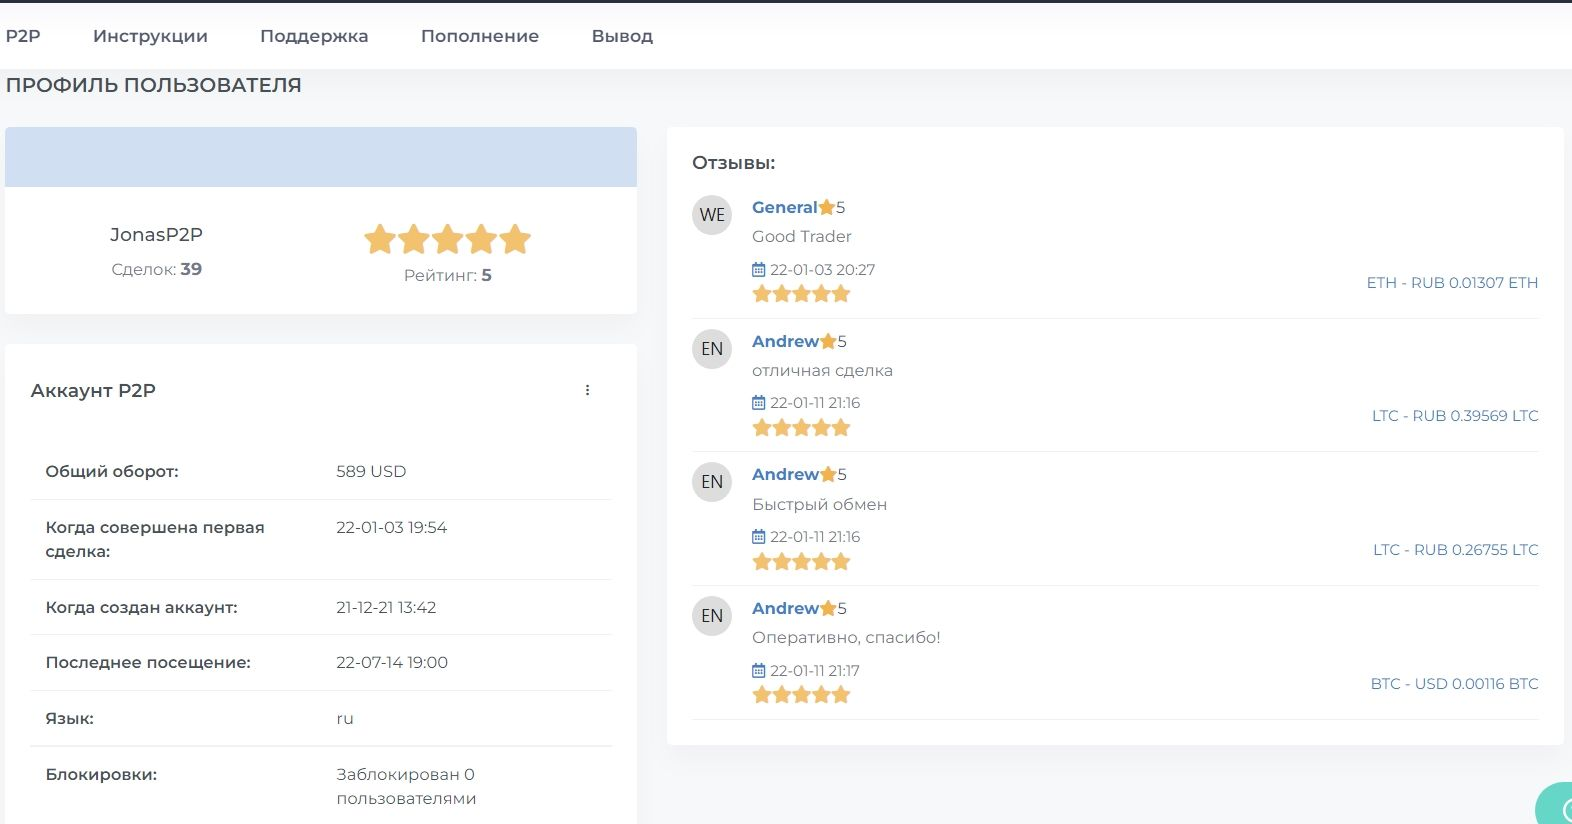Click the EN avatar beside 'Оперативно, спасибо!' review
Viewport: 1572px width, 824px height.
[712, 616]
